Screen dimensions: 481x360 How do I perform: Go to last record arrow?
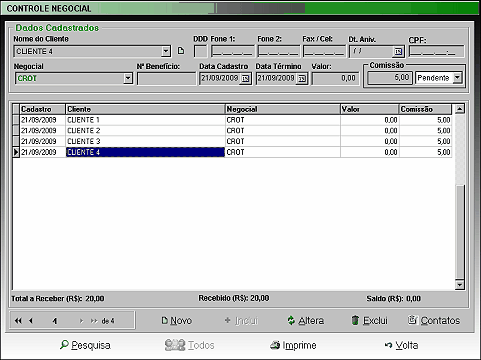[94, 321]
